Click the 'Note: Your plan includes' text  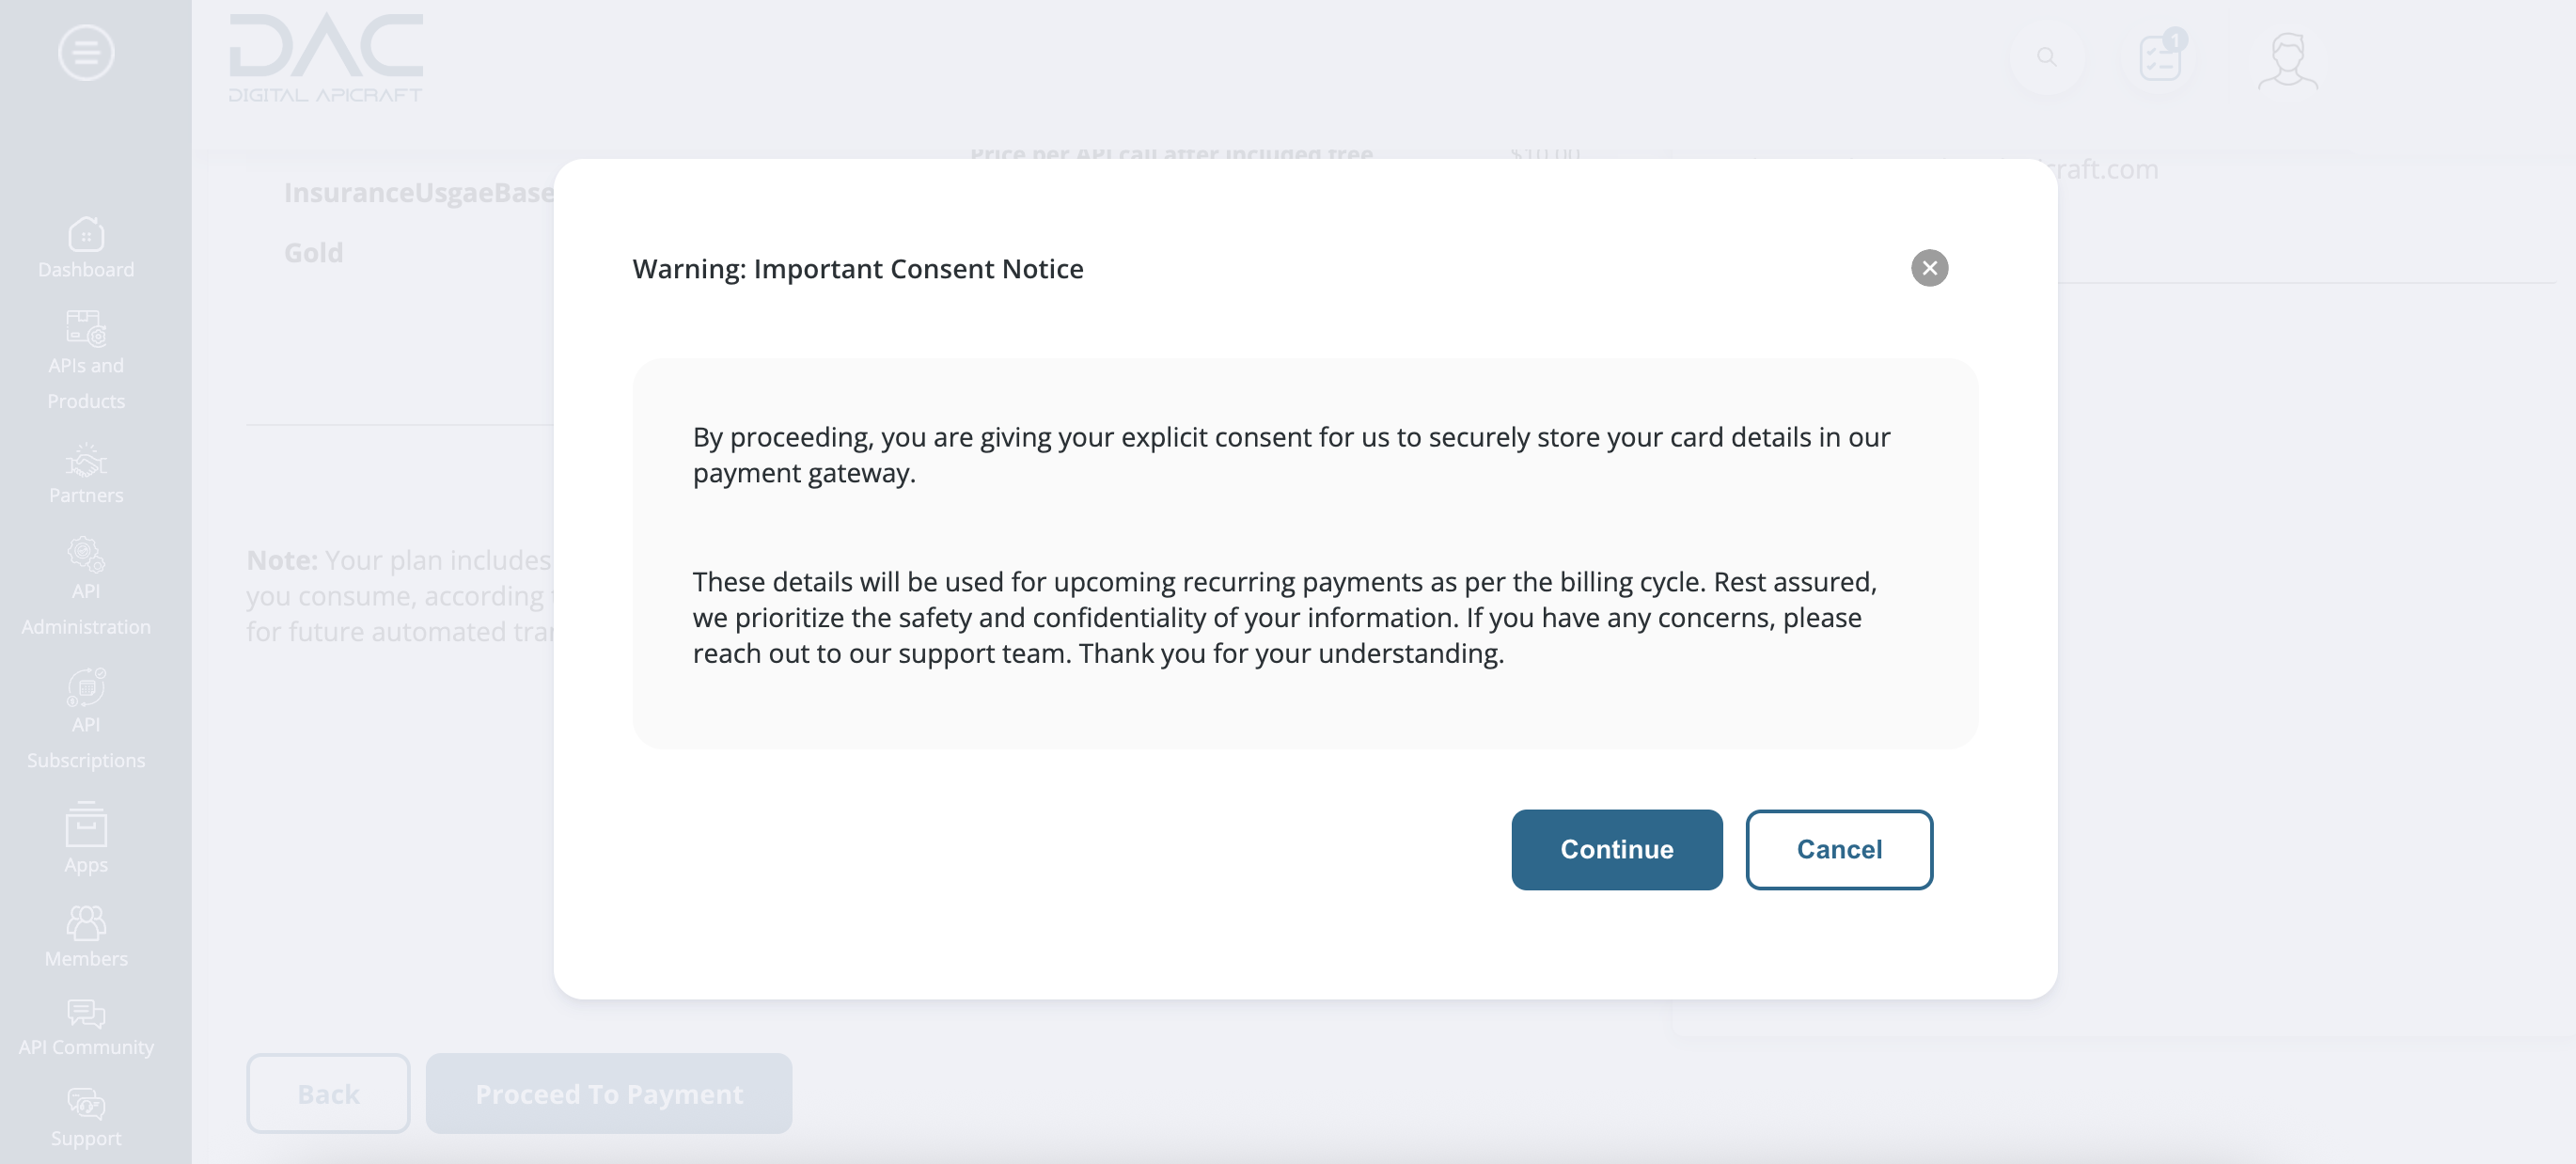[400, 595]
